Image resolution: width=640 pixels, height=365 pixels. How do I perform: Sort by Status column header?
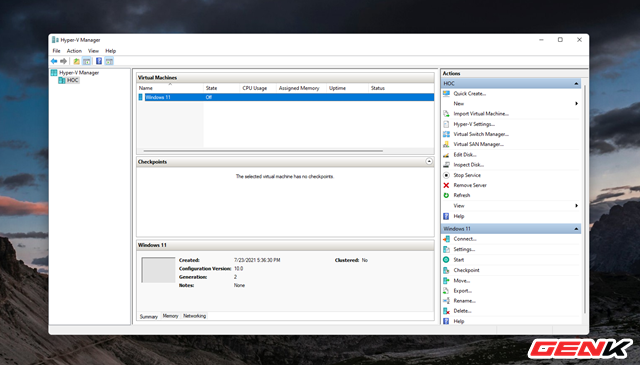click(x=401, y=88)
